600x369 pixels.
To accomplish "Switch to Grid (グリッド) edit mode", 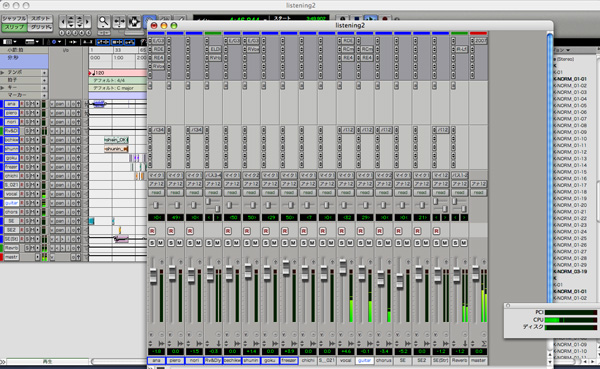I will click(x=40, y=27).
